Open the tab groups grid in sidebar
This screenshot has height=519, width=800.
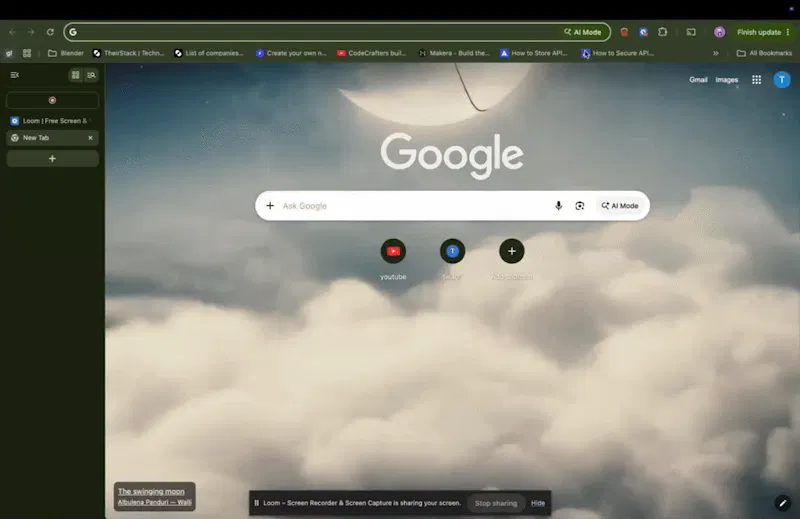(x=76, y=75)
